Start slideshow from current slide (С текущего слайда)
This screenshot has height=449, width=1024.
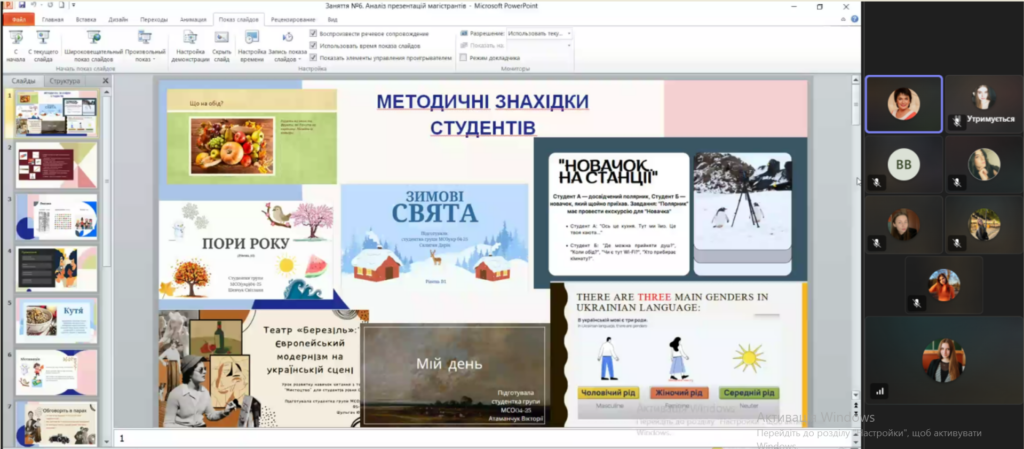click(x=43, y=46)
